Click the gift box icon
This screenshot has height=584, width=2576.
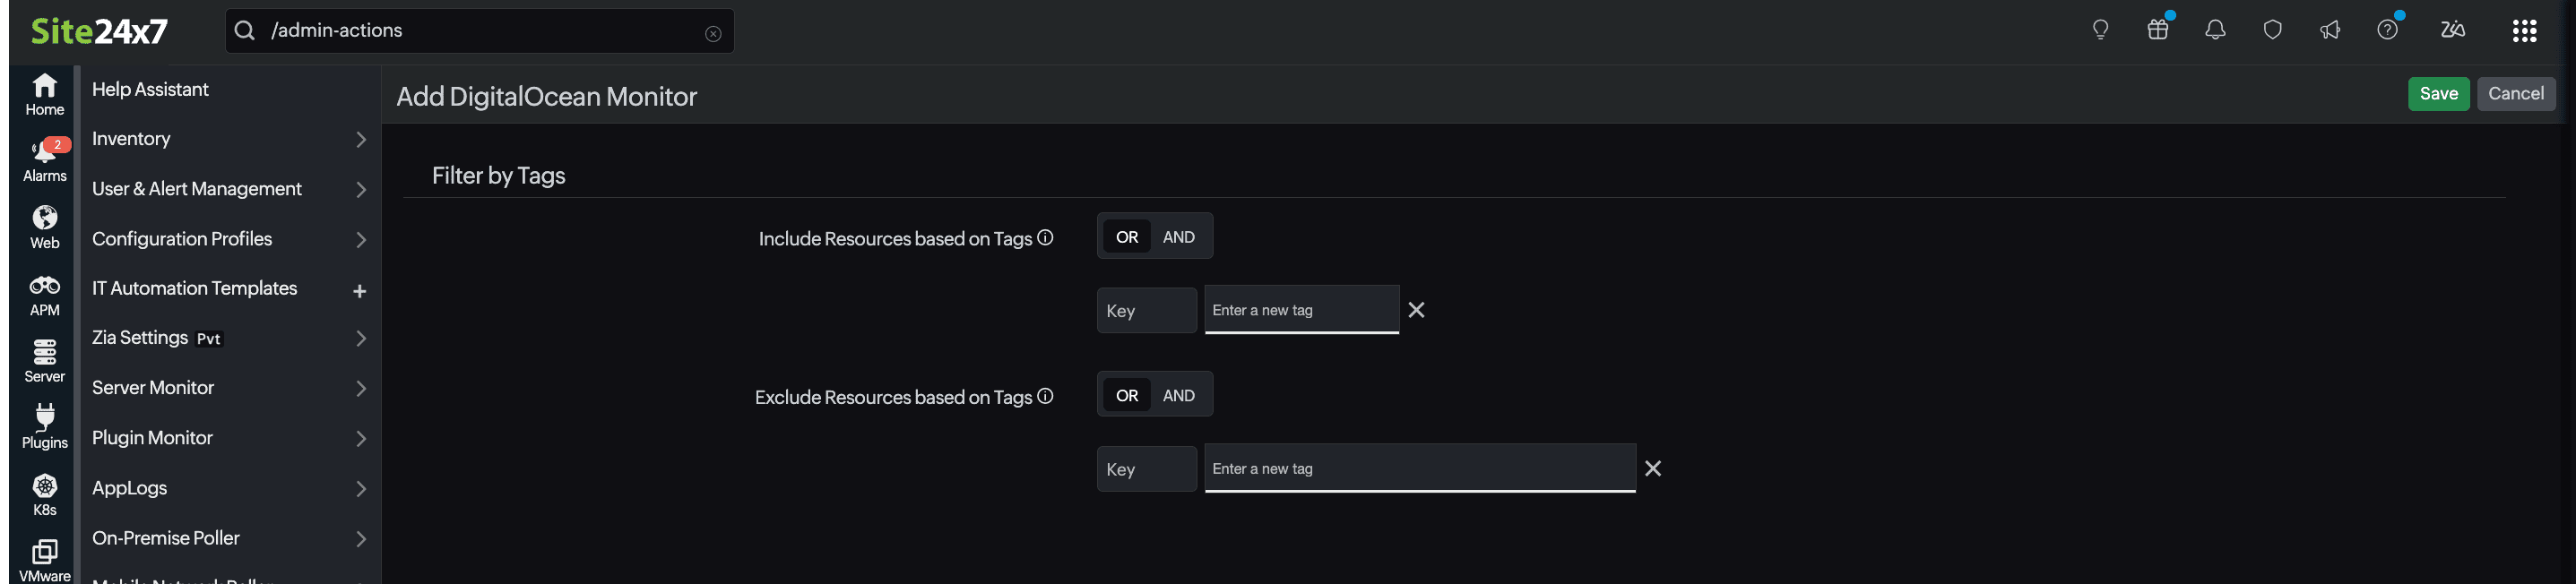pos(2158,30)
